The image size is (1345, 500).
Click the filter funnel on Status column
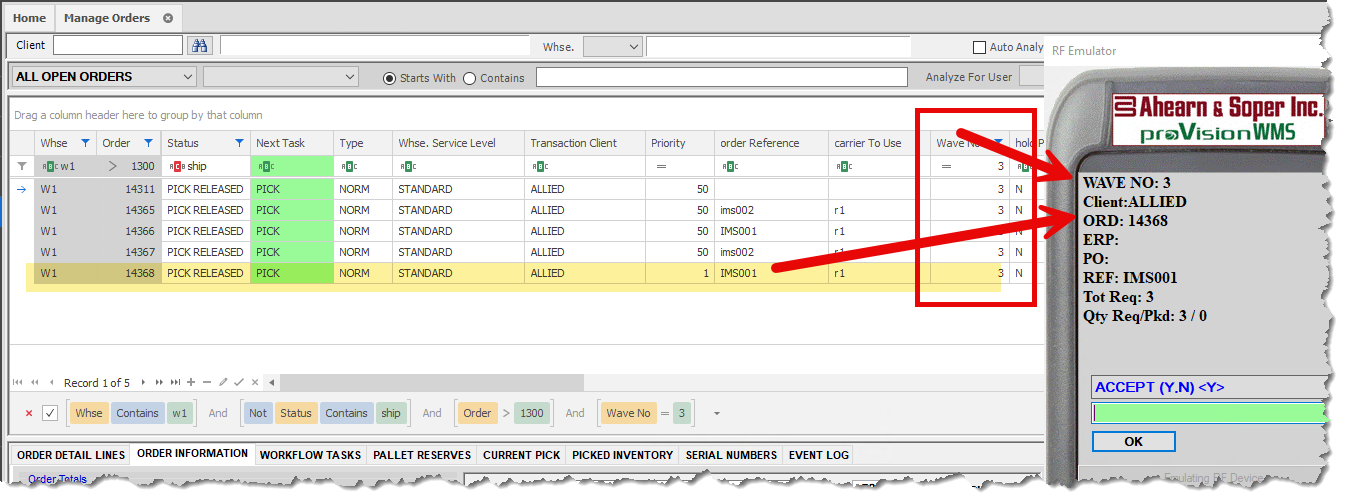click(239, 143)
